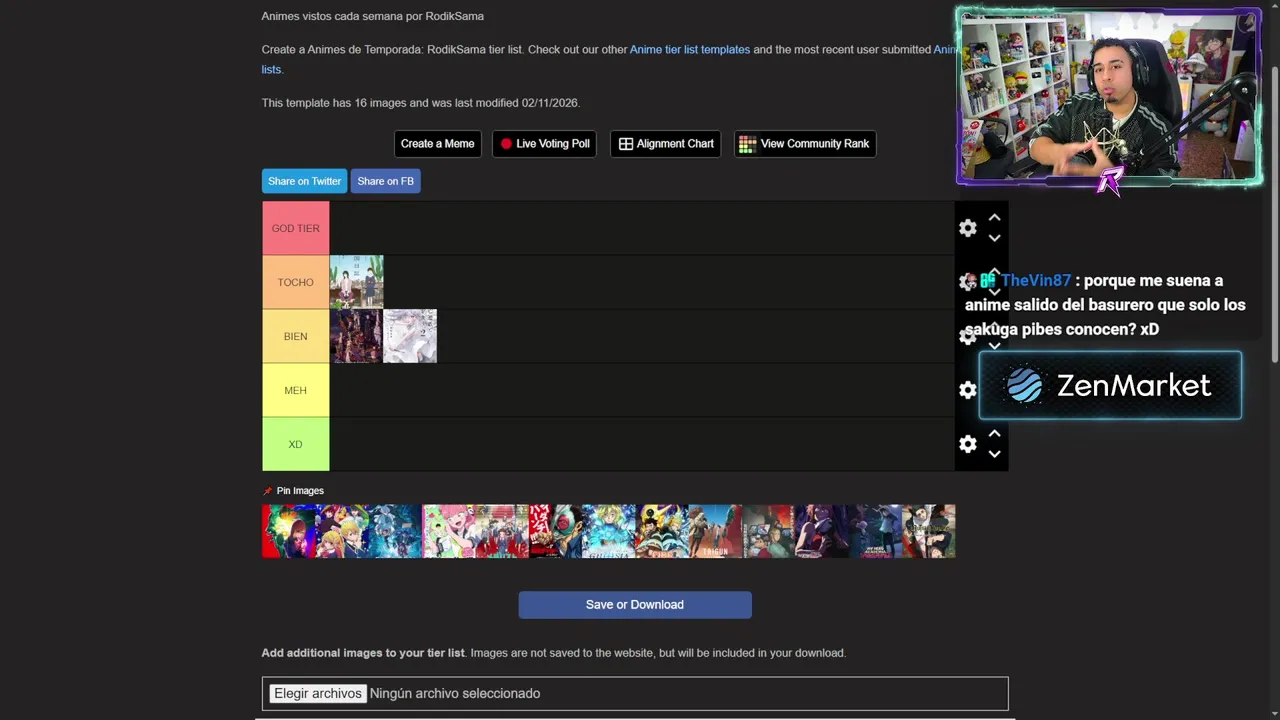Viewport: 1280px width, 720px height.
Task: Open settings gear for BIEN row
Action: coord(967,336)
